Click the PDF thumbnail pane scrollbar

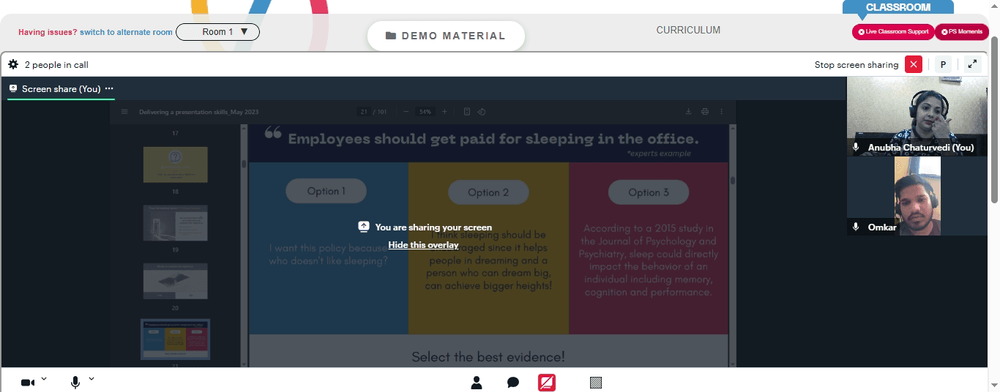coord(243,164)
